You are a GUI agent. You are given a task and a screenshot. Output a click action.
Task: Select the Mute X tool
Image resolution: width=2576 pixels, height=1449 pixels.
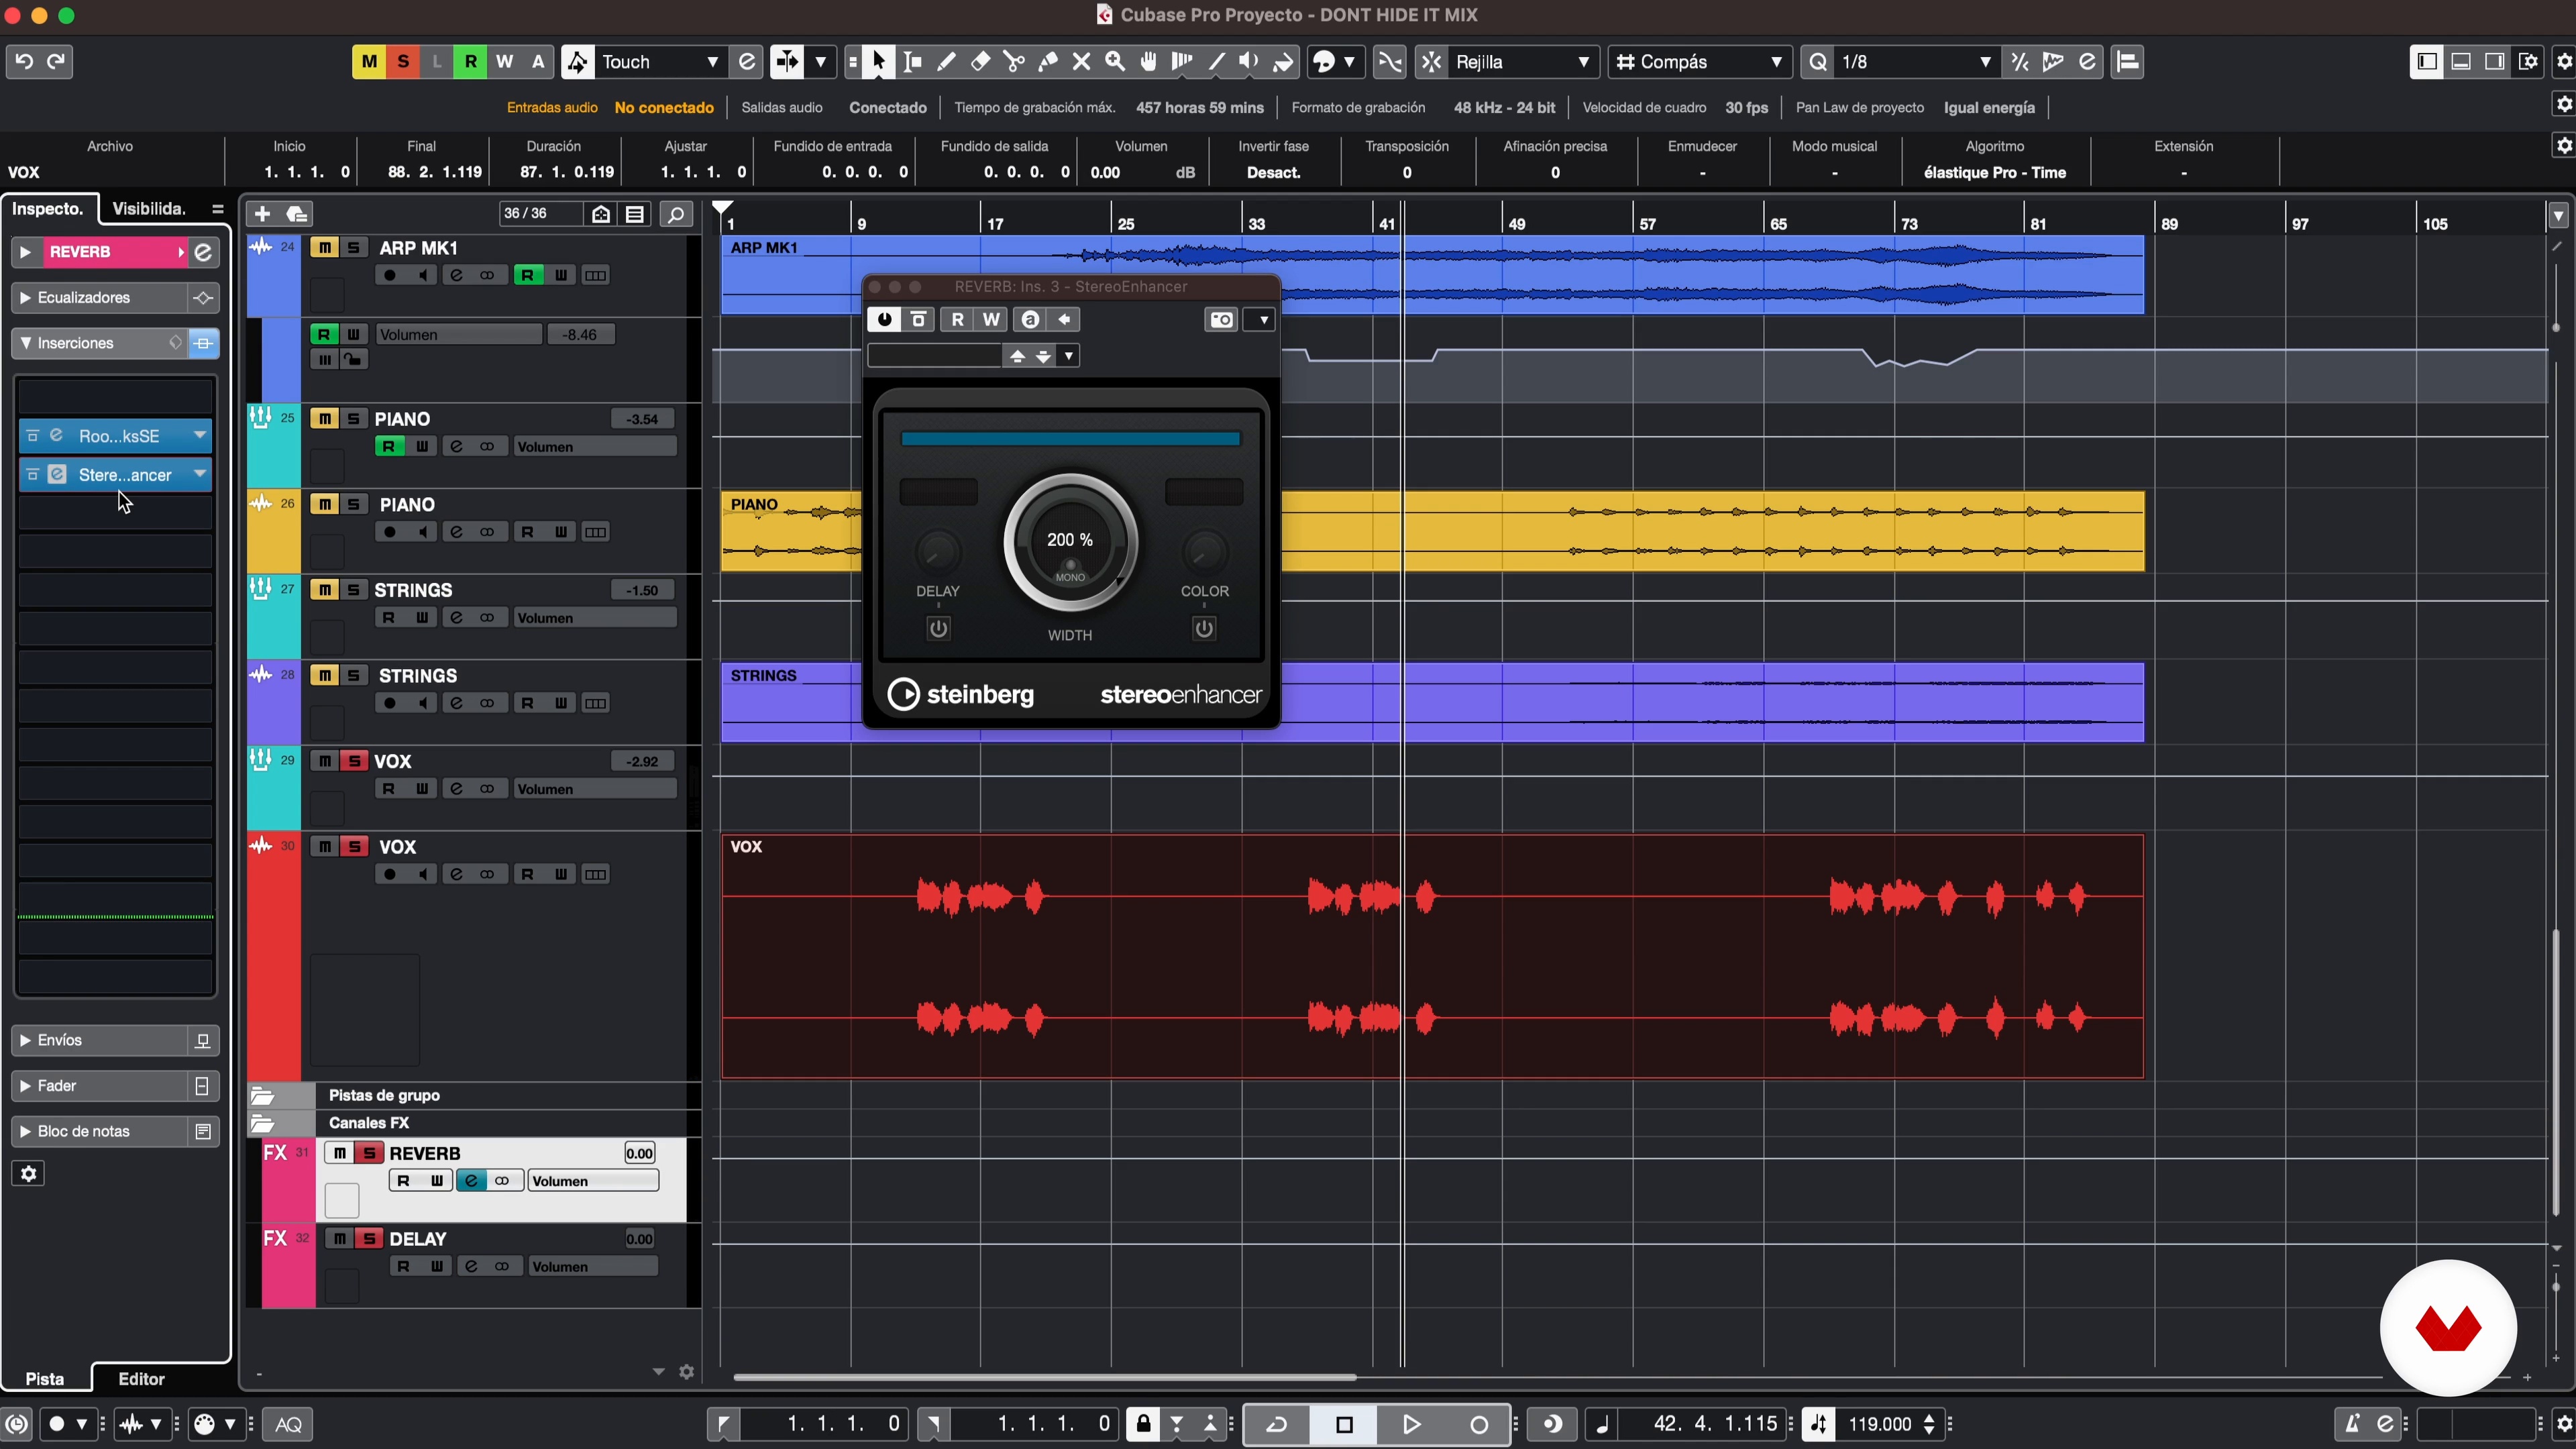(1081, 62)
